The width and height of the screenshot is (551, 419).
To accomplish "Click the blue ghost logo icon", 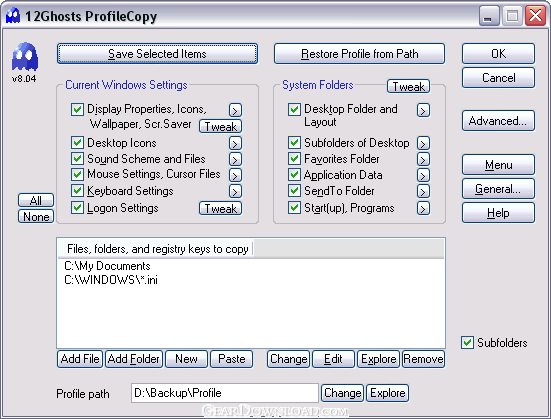I will [25, 56].
